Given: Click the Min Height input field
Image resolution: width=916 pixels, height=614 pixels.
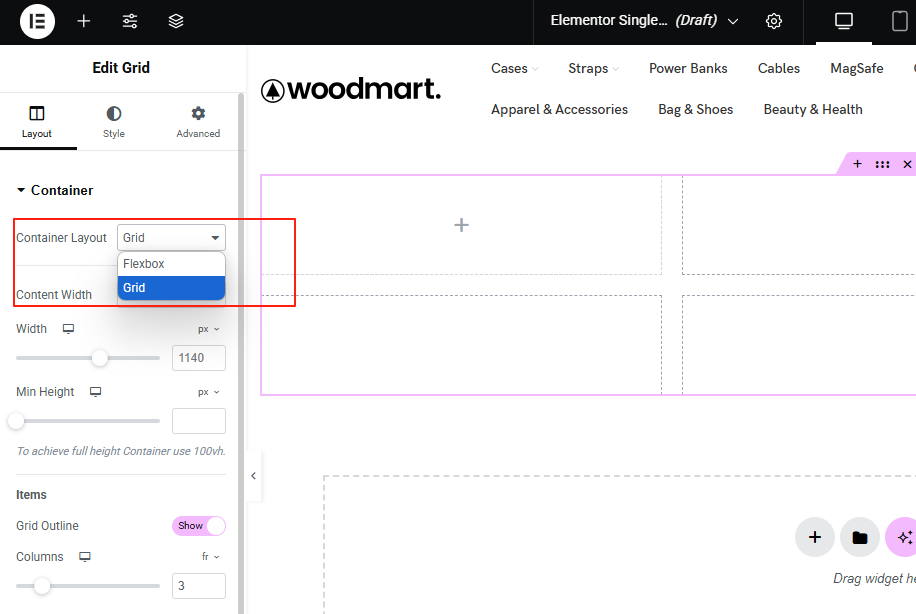Looking at the screenshot, I should 199,421.
